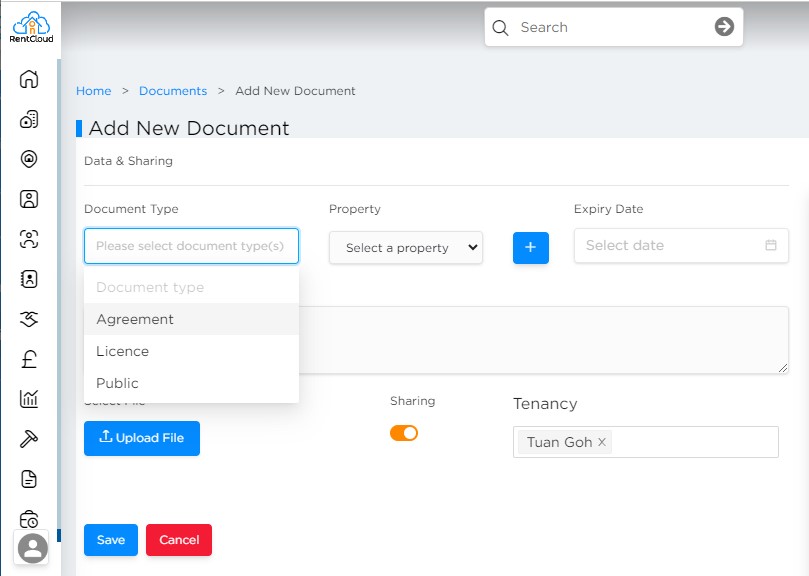This screenshot has width=809, height=576.
Task: Open the Select a property dropdown
Action: [405, 246]
